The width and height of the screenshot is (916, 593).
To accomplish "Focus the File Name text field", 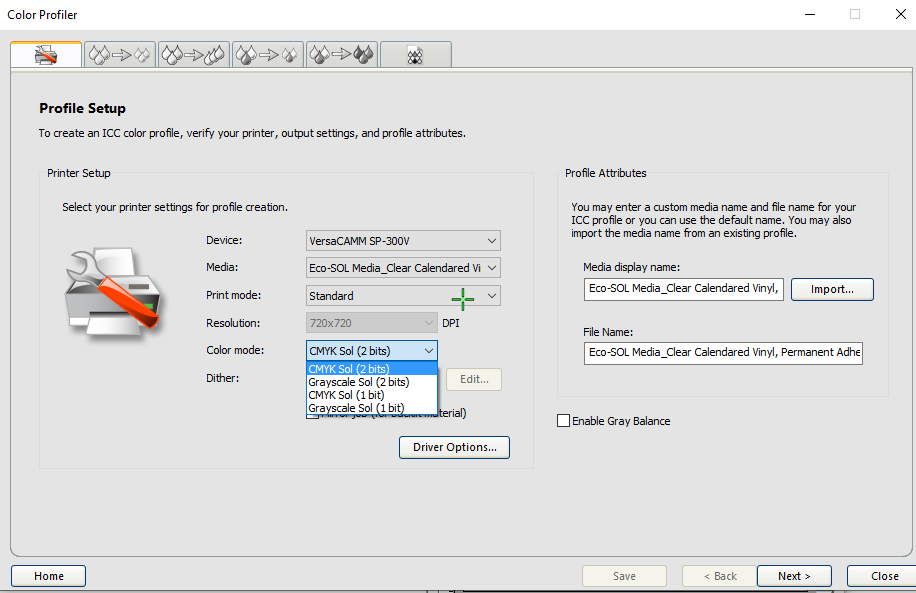I will (723, 353).
